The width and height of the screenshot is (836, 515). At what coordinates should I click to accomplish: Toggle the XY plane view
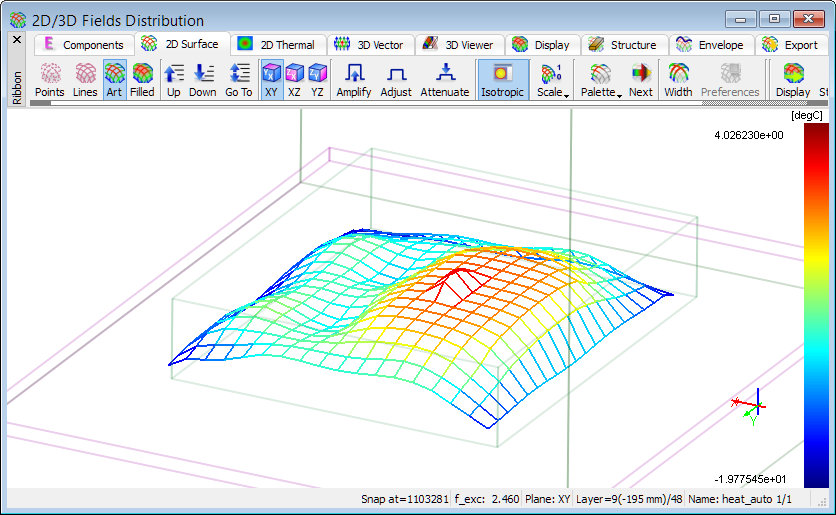click(x=271, y=79)
